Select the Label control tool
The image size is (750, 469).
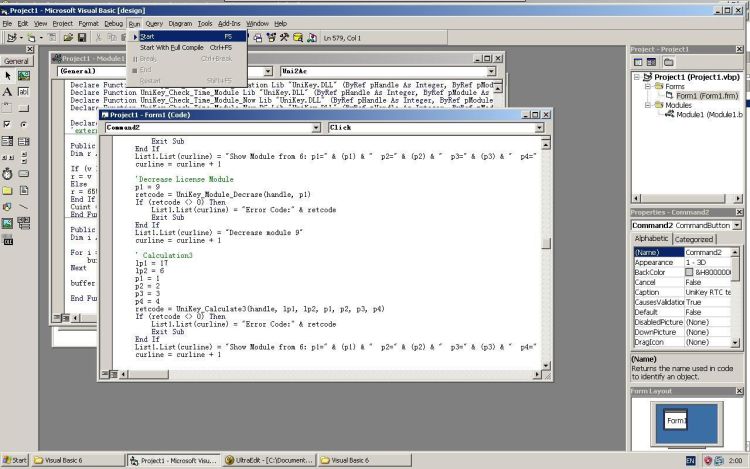(x=7, y=92)
